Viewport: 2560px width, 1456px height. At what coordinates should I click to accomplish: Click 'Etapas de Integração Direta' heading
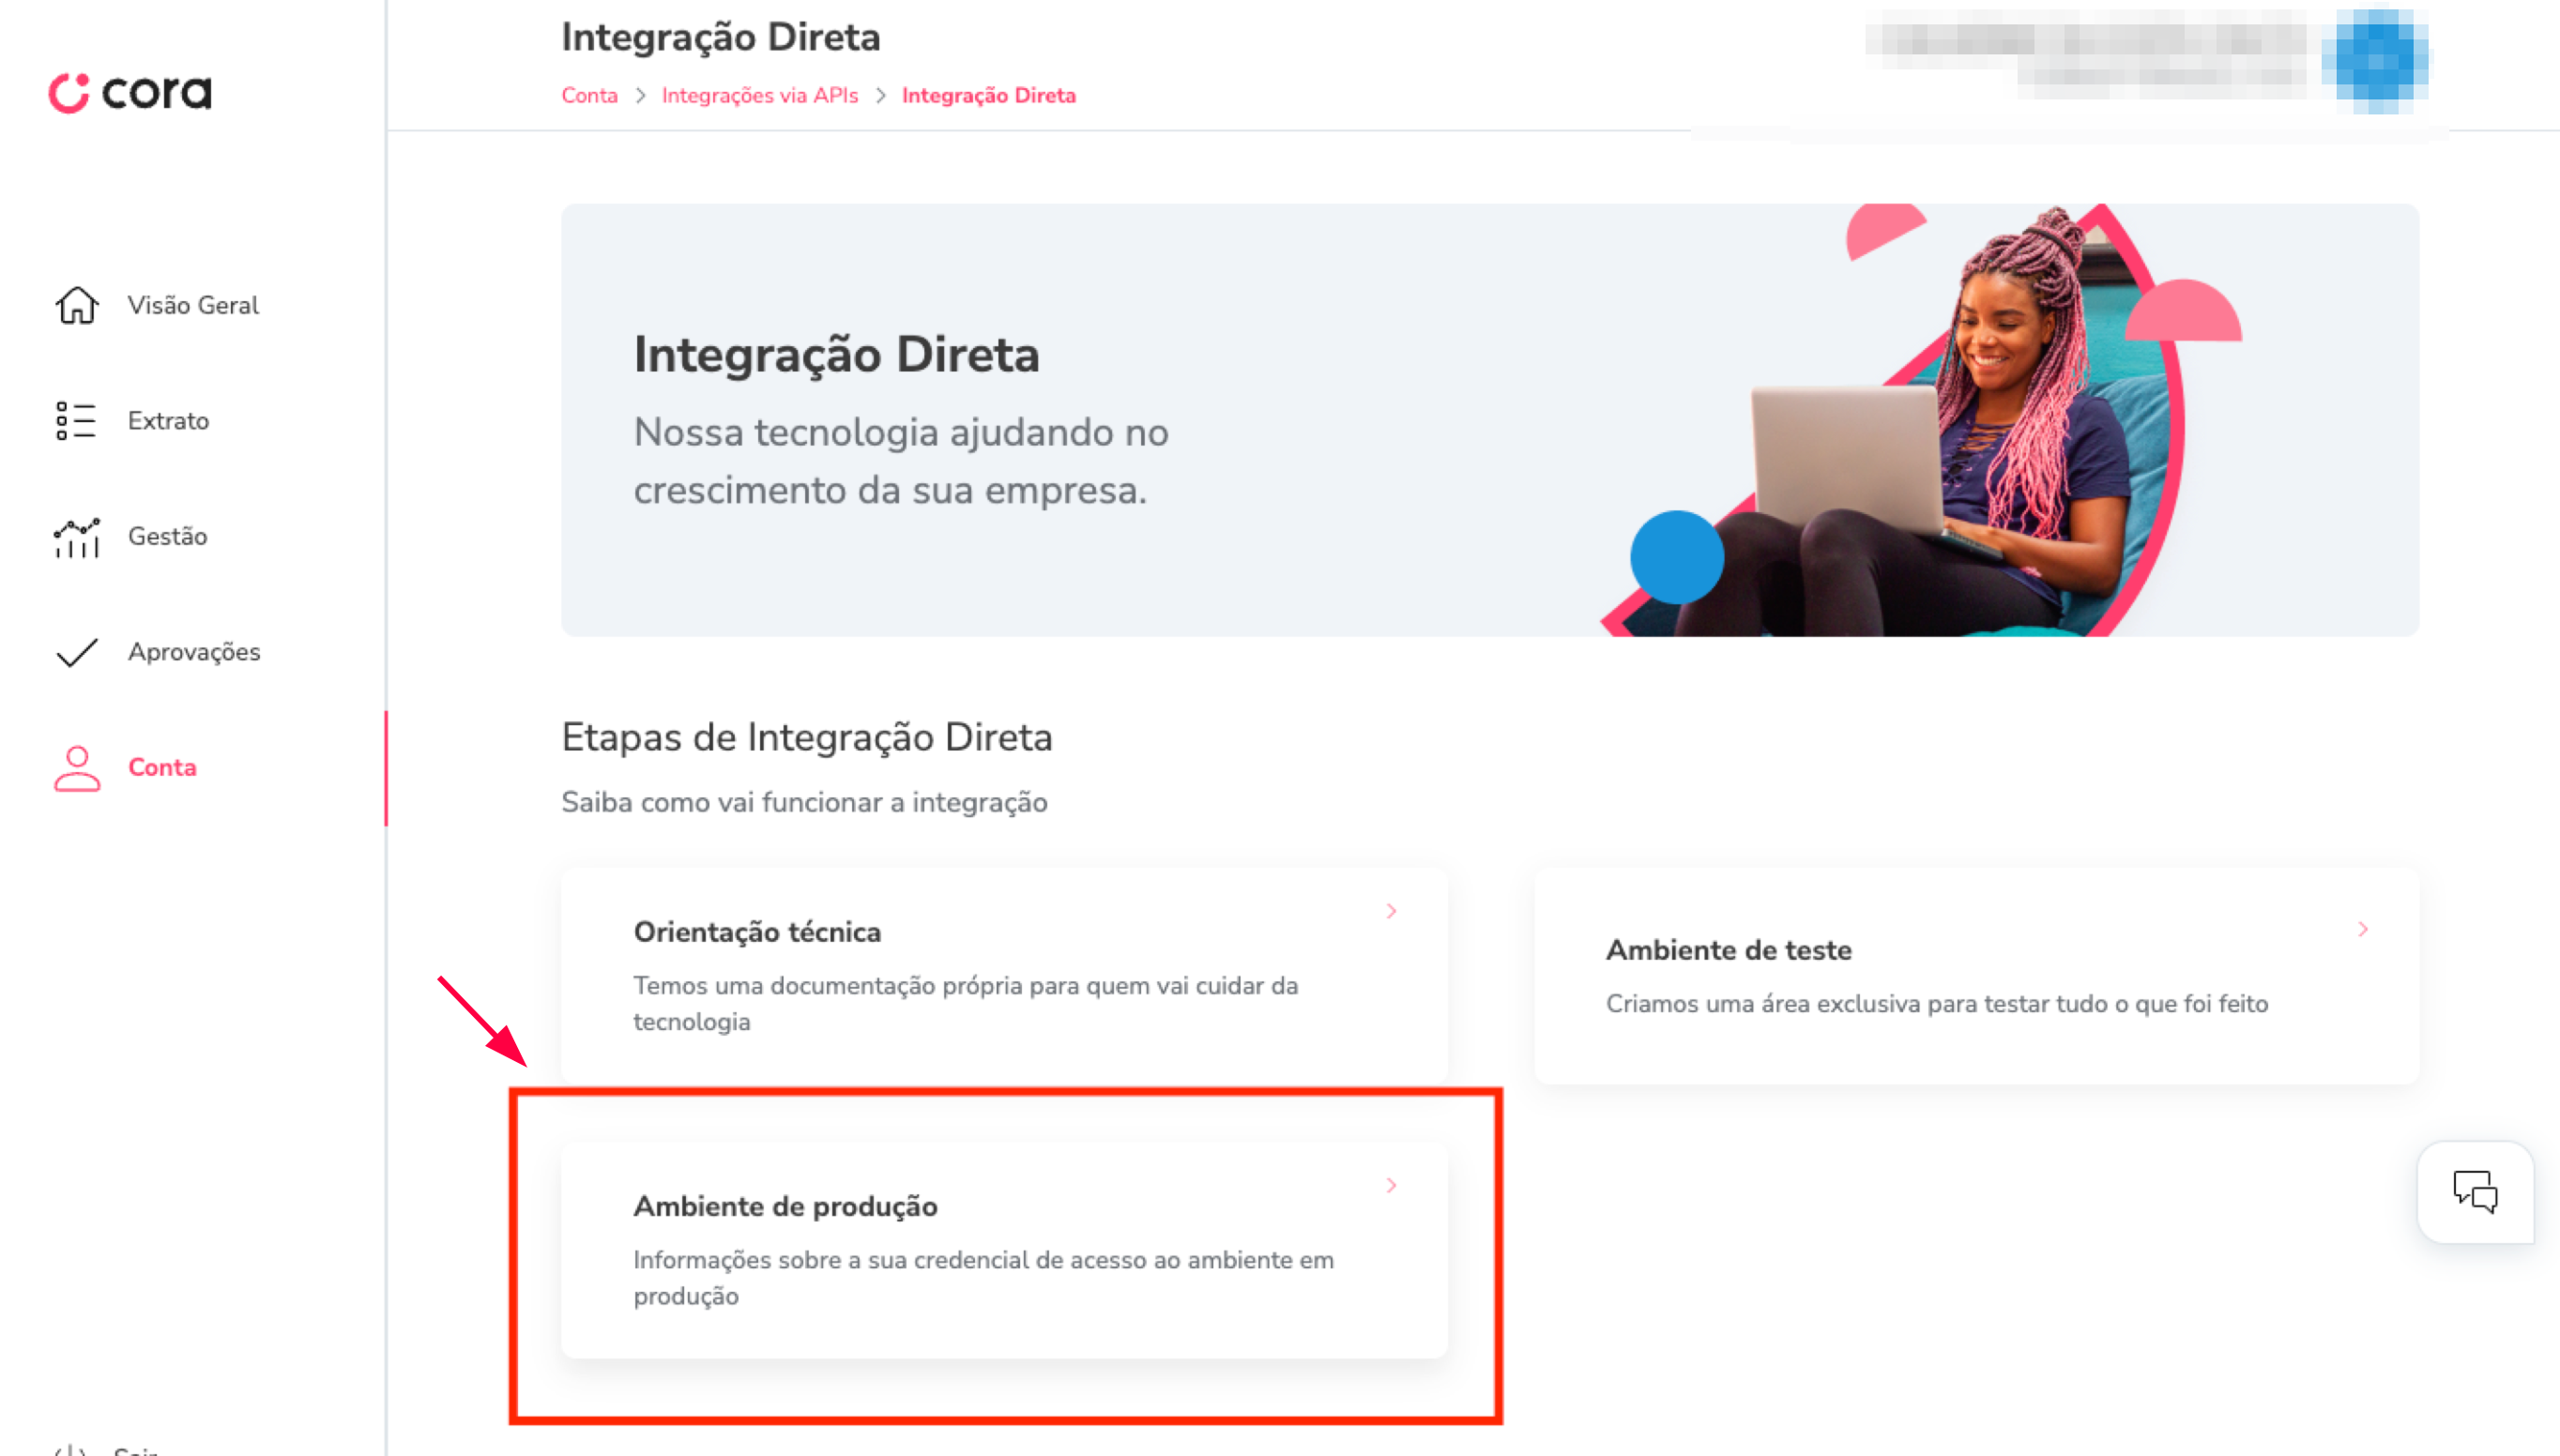(806, 738)
